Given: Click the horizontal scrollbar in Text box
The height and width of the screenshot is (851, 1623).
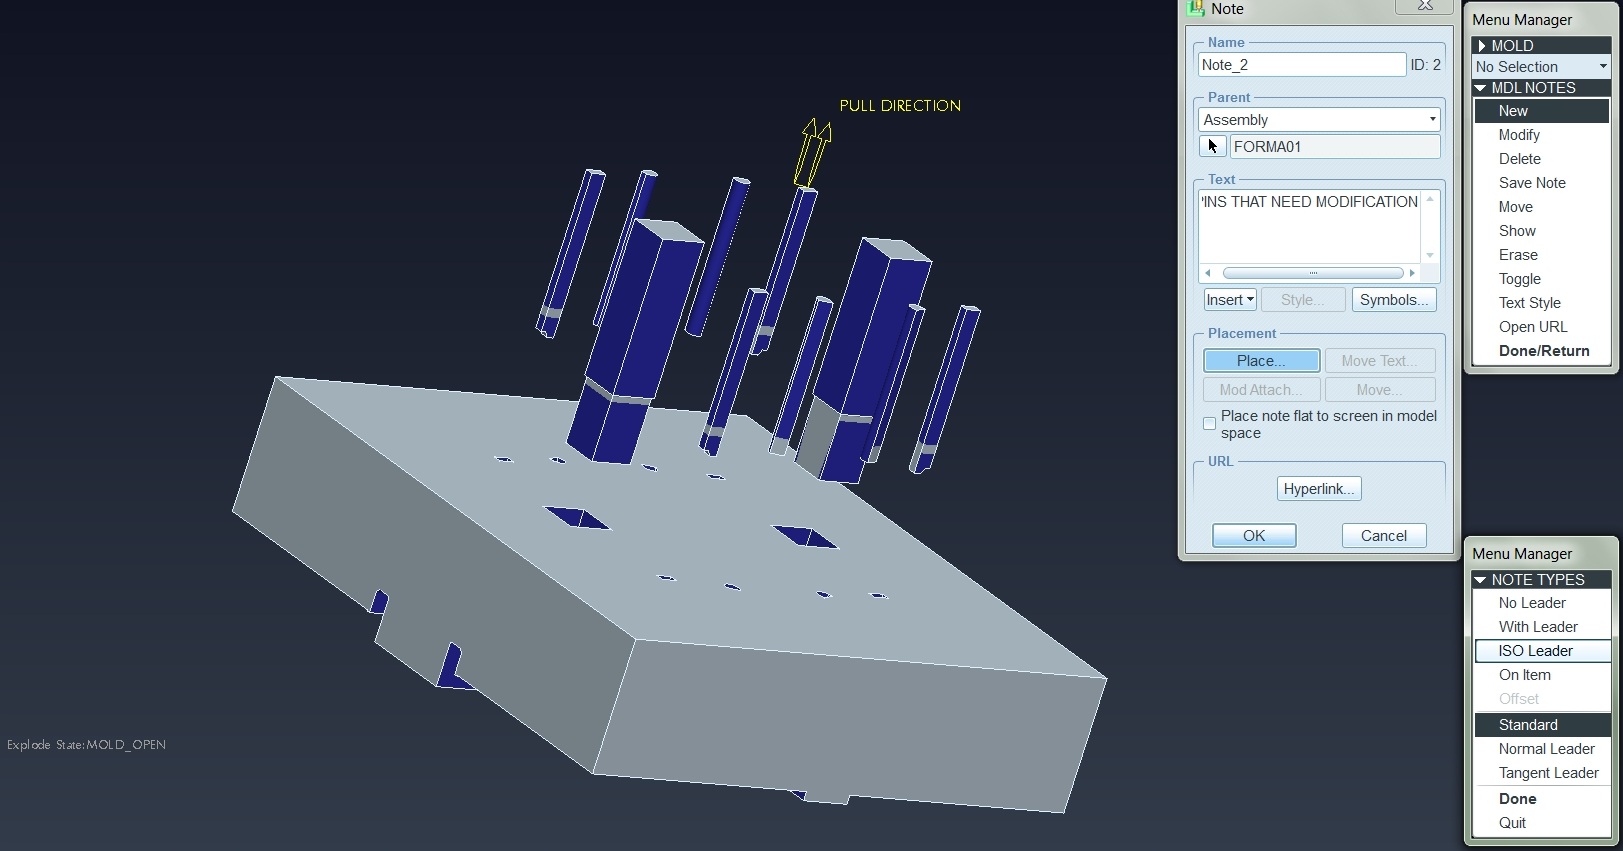Looking at the screenshot, I should pos(1313,273).
